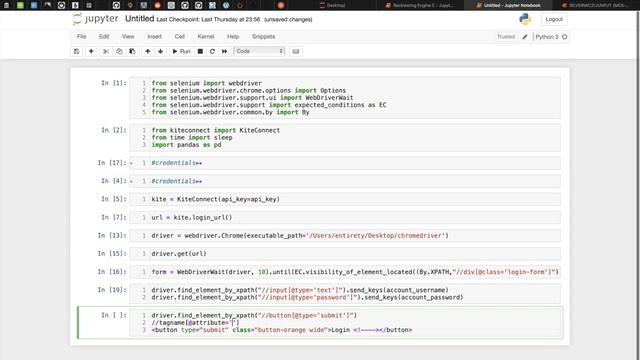
Task: Insert a new cell below with plus icon
Action: 91,51
